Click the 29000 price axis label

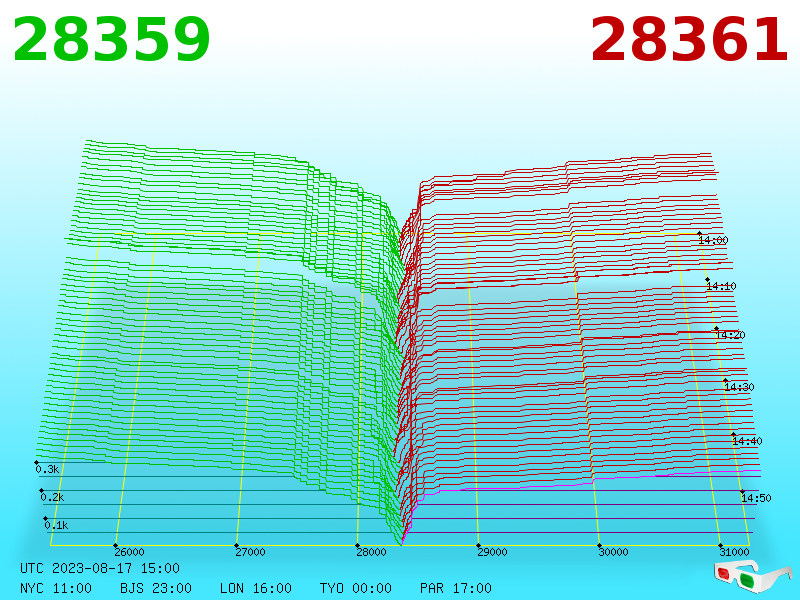492,552
